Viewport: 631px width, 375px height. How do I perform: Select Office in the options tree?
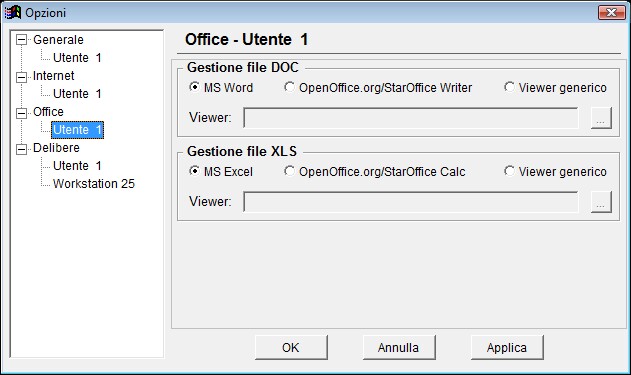coord(48,112)
